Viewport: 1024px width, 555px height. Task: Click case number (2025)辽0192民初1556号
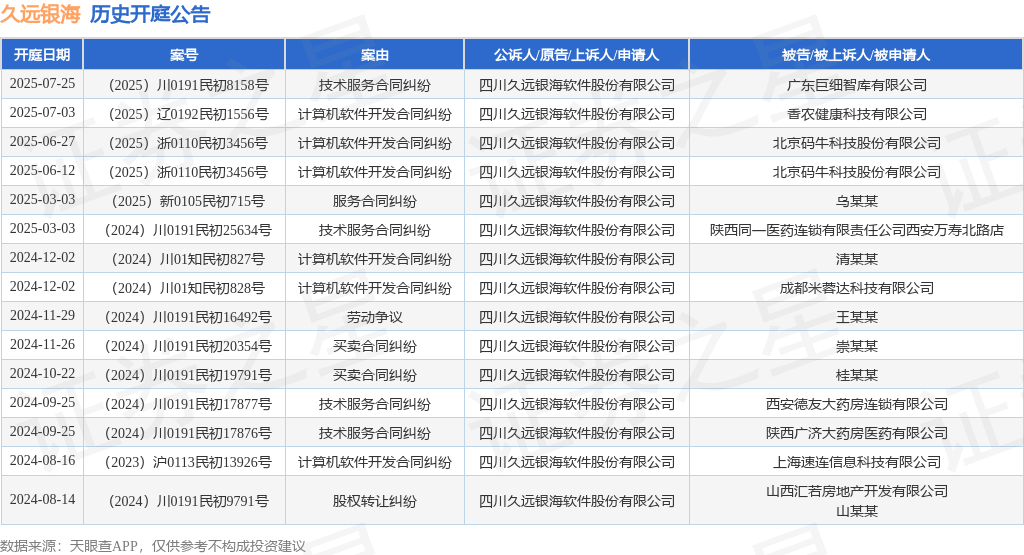click(187, 114)
